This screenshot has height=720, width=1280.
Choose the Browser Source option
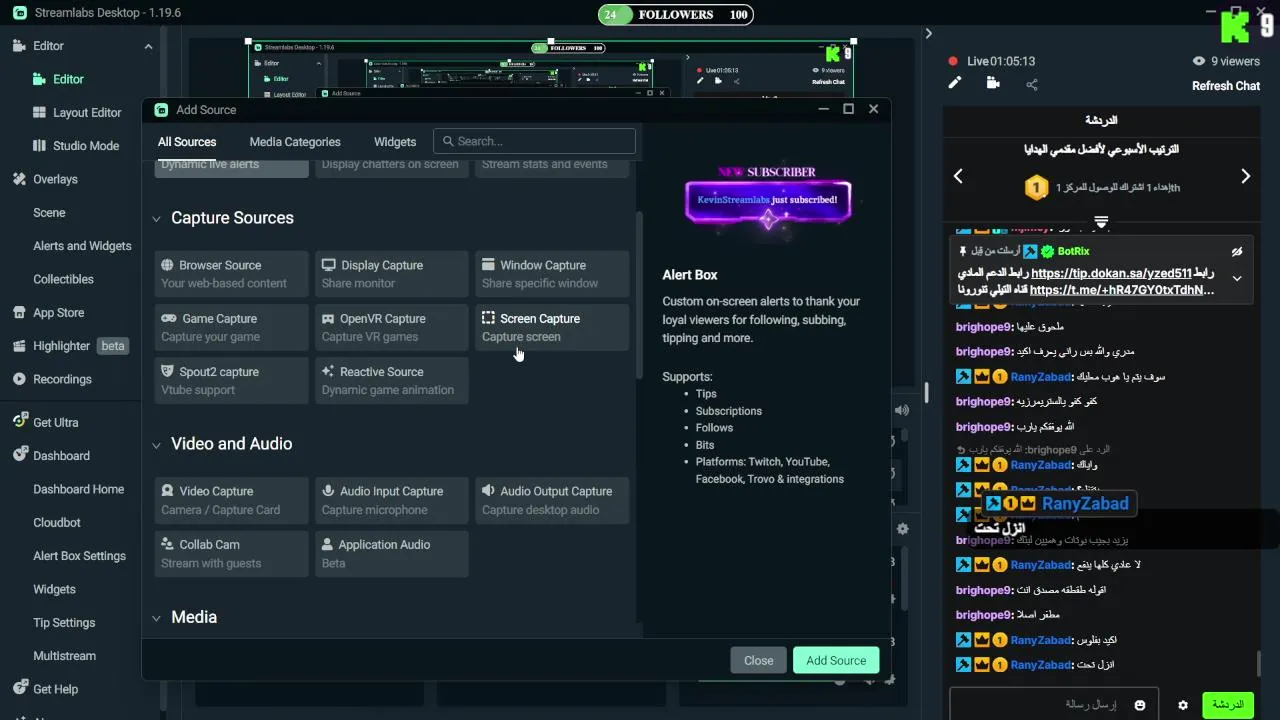pos(231,274)
